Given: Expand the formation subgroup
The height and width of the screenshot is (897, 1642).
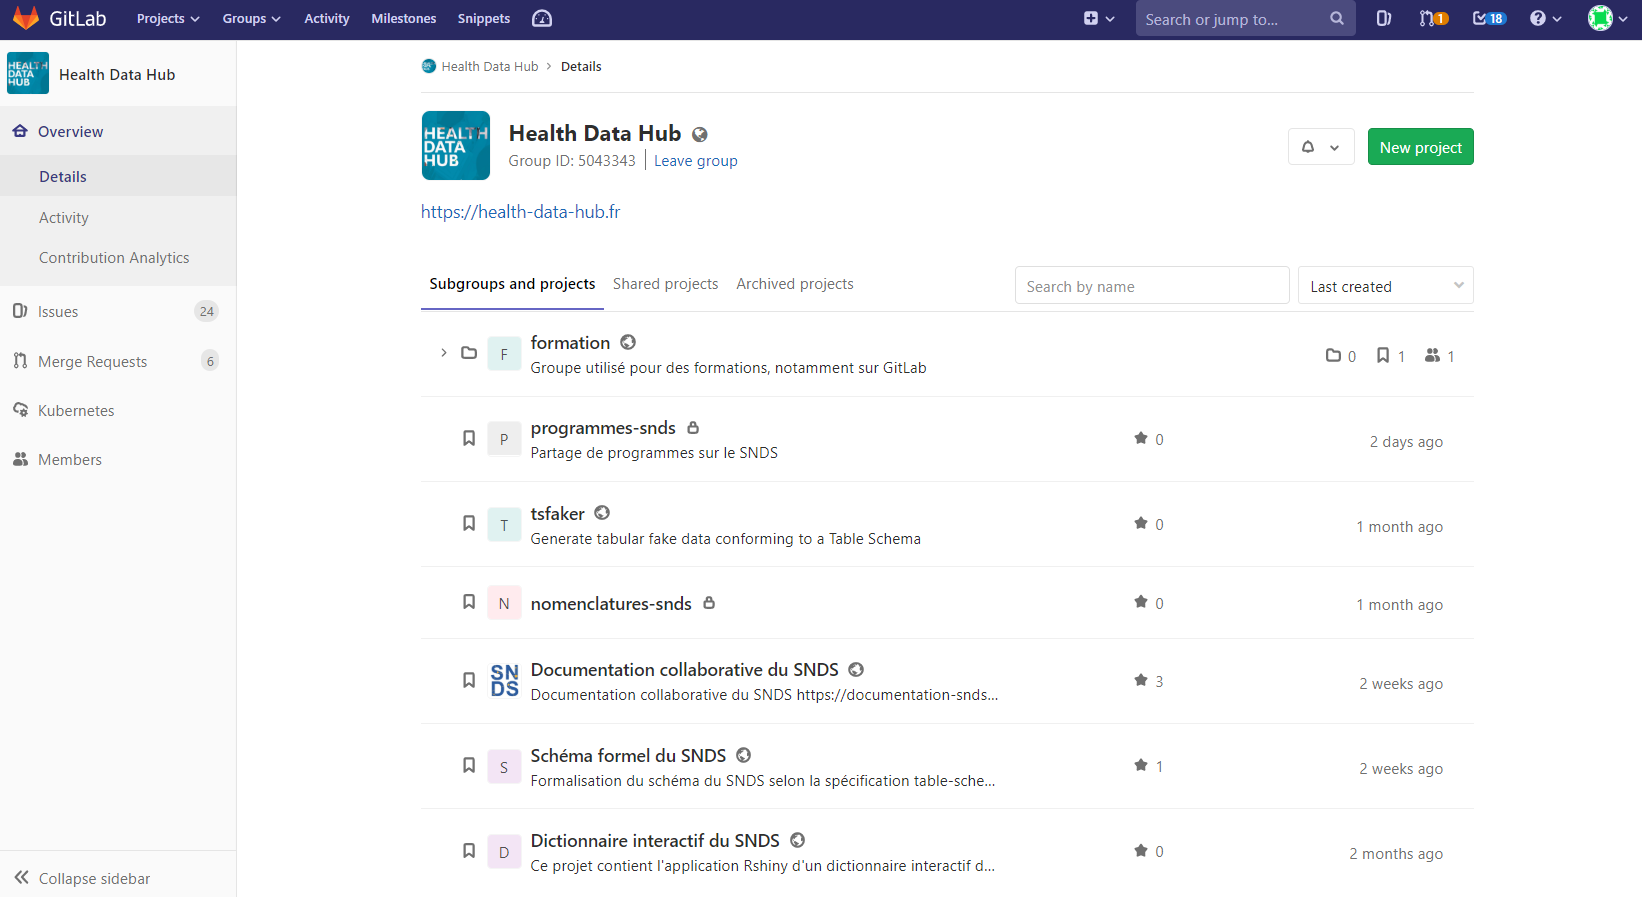Looking at the screenshot, I should click(443, 353).
